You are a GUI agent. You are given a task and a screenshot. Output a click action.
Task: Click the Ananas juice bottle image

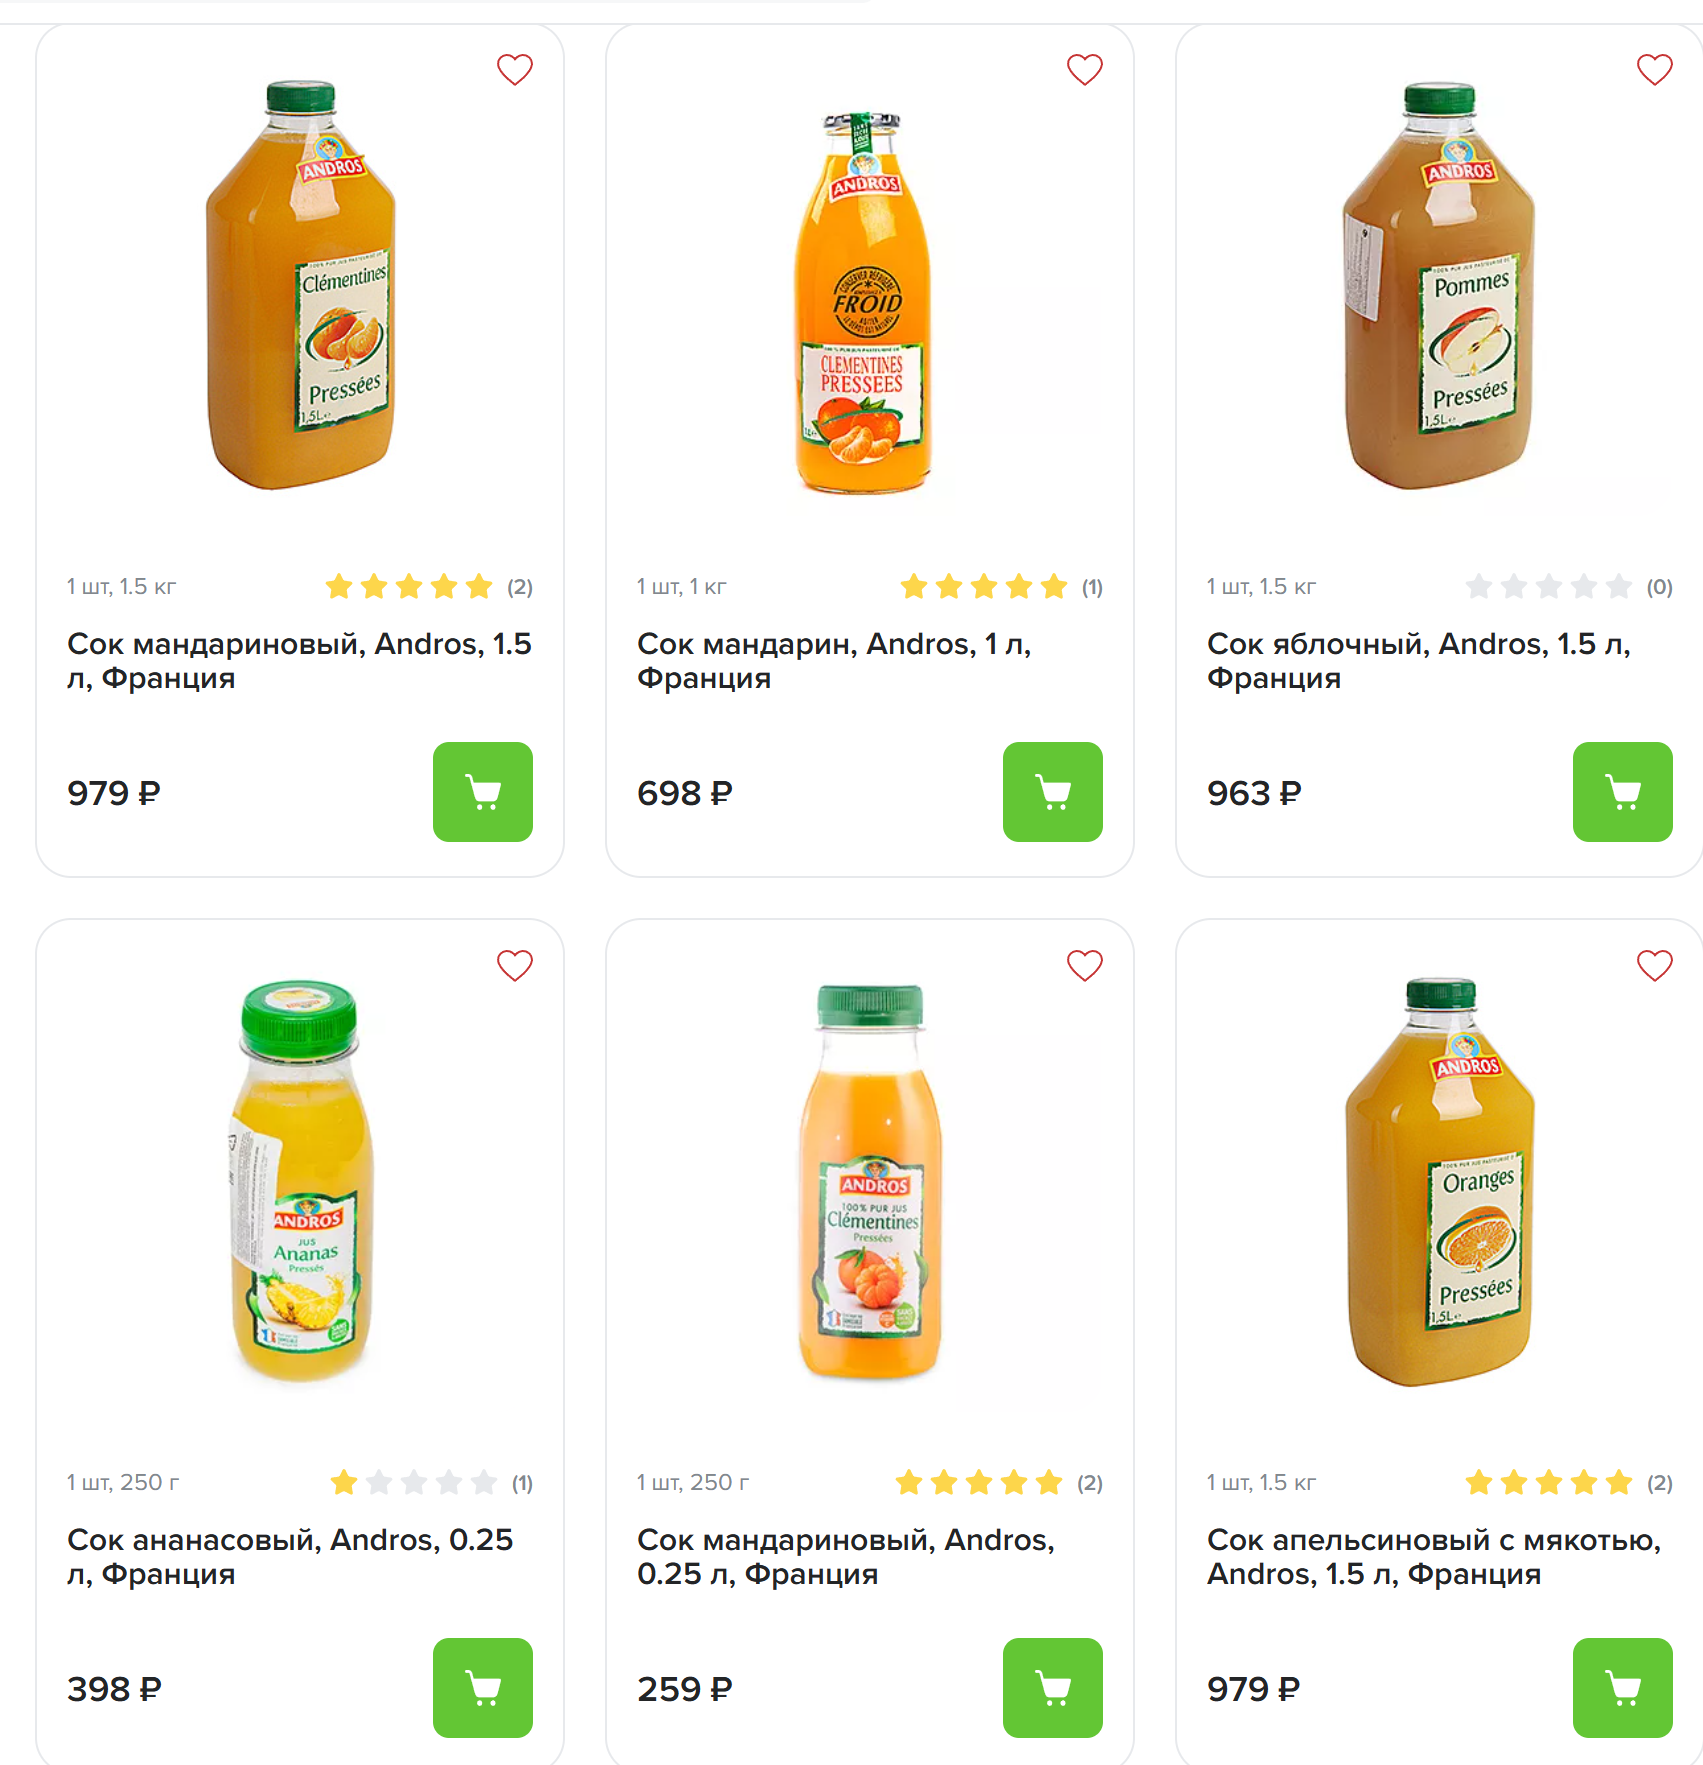[x=300, y=1182]
